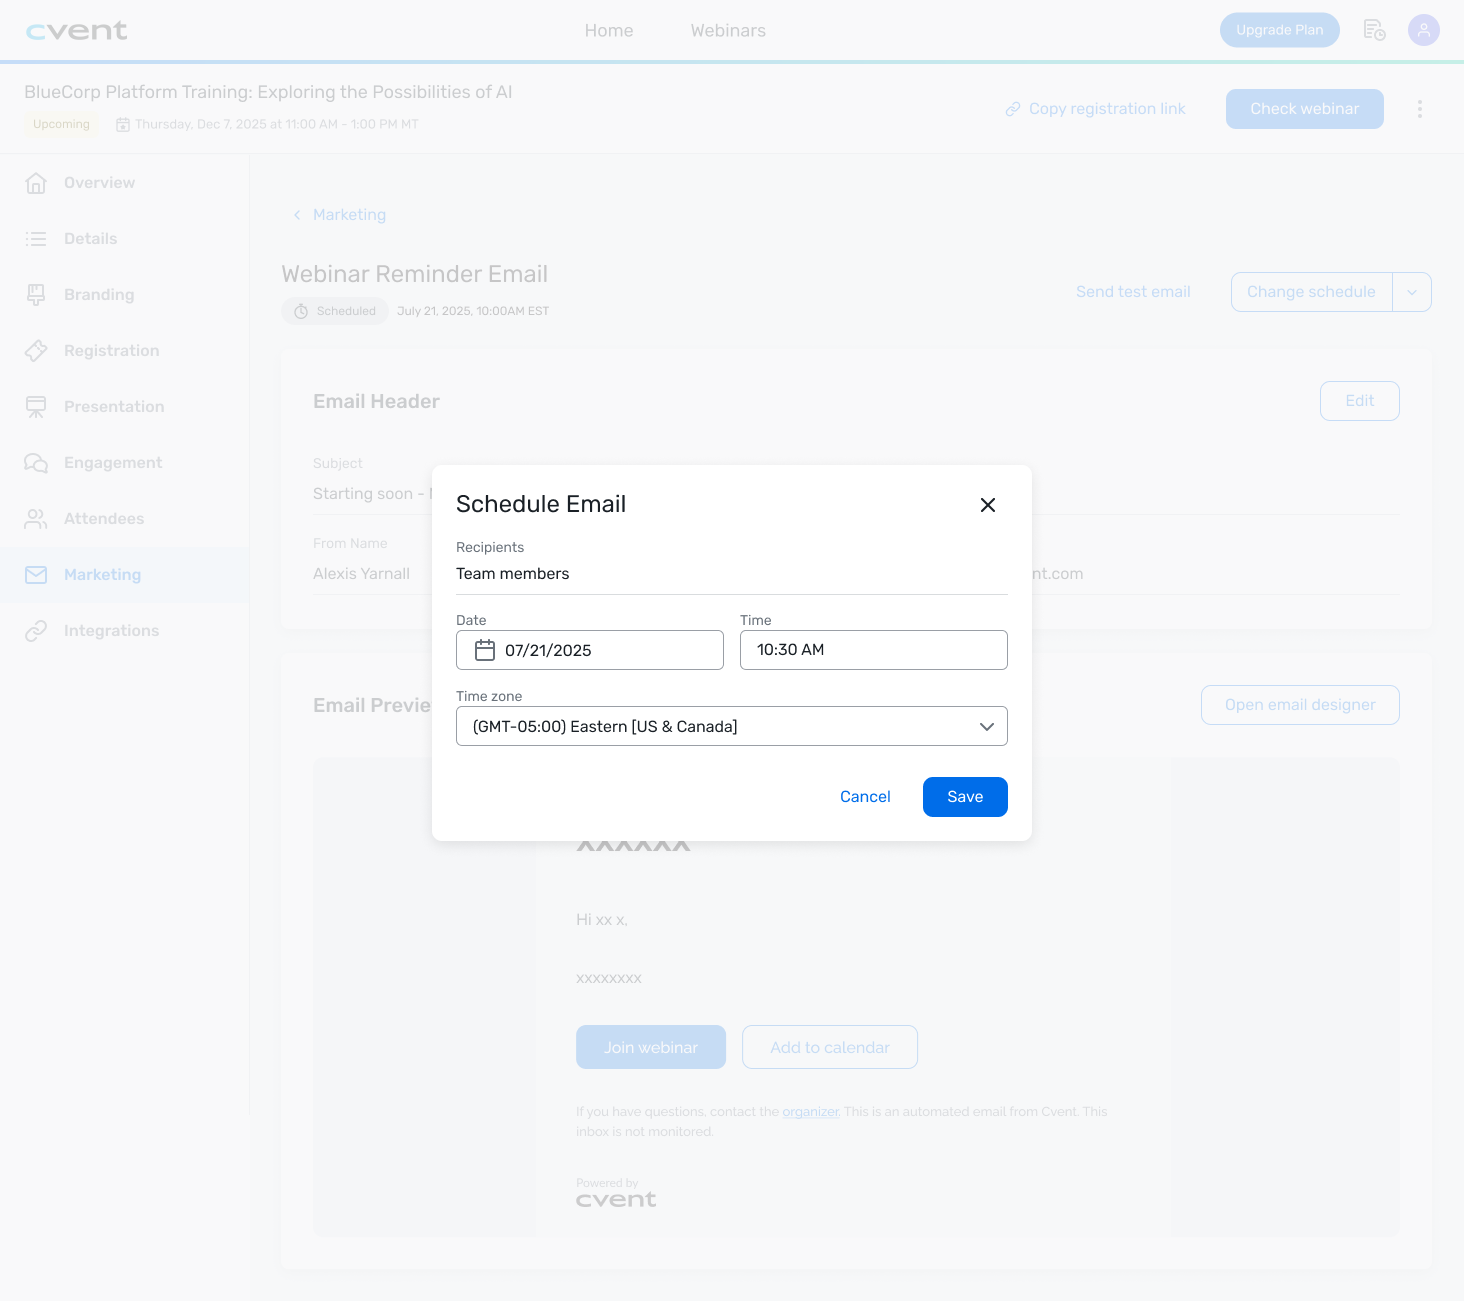Viewport: 1464px width, 1302px height.
Task: Expand the Change schedule dropdown arrow
Action: (x=1412, y=292)
